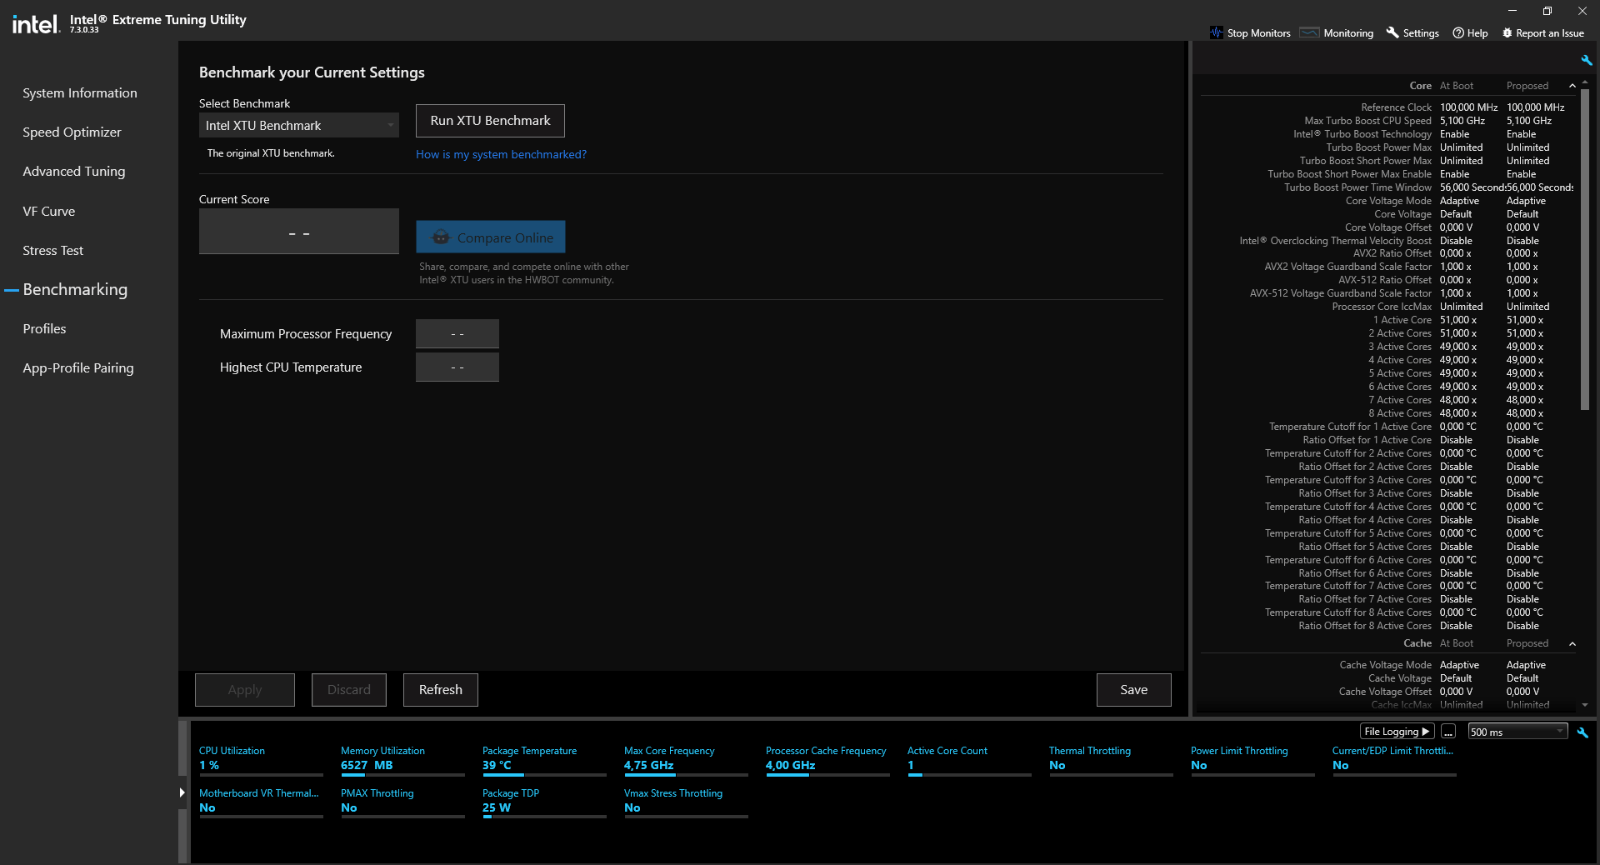Click the Vmax Stress Throttling tile

point(686,802)
